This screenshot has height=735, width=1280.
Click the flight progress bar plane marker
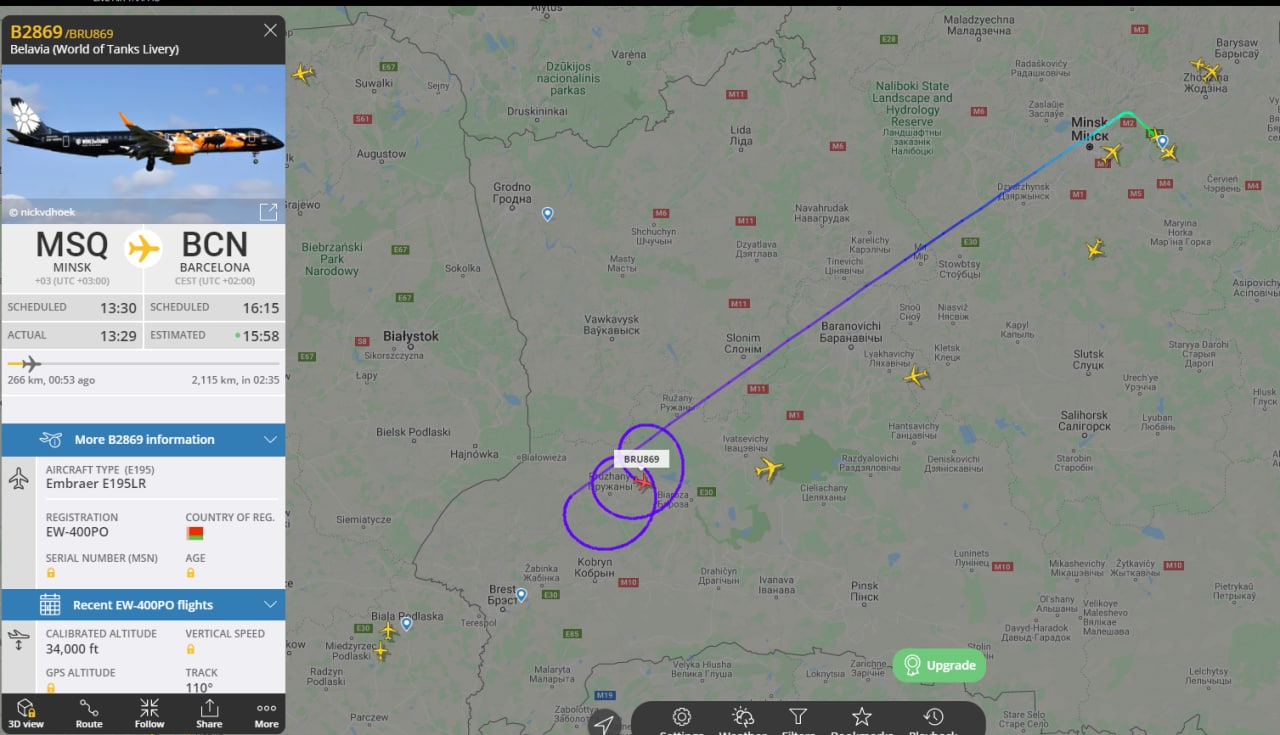coord(30,363)
